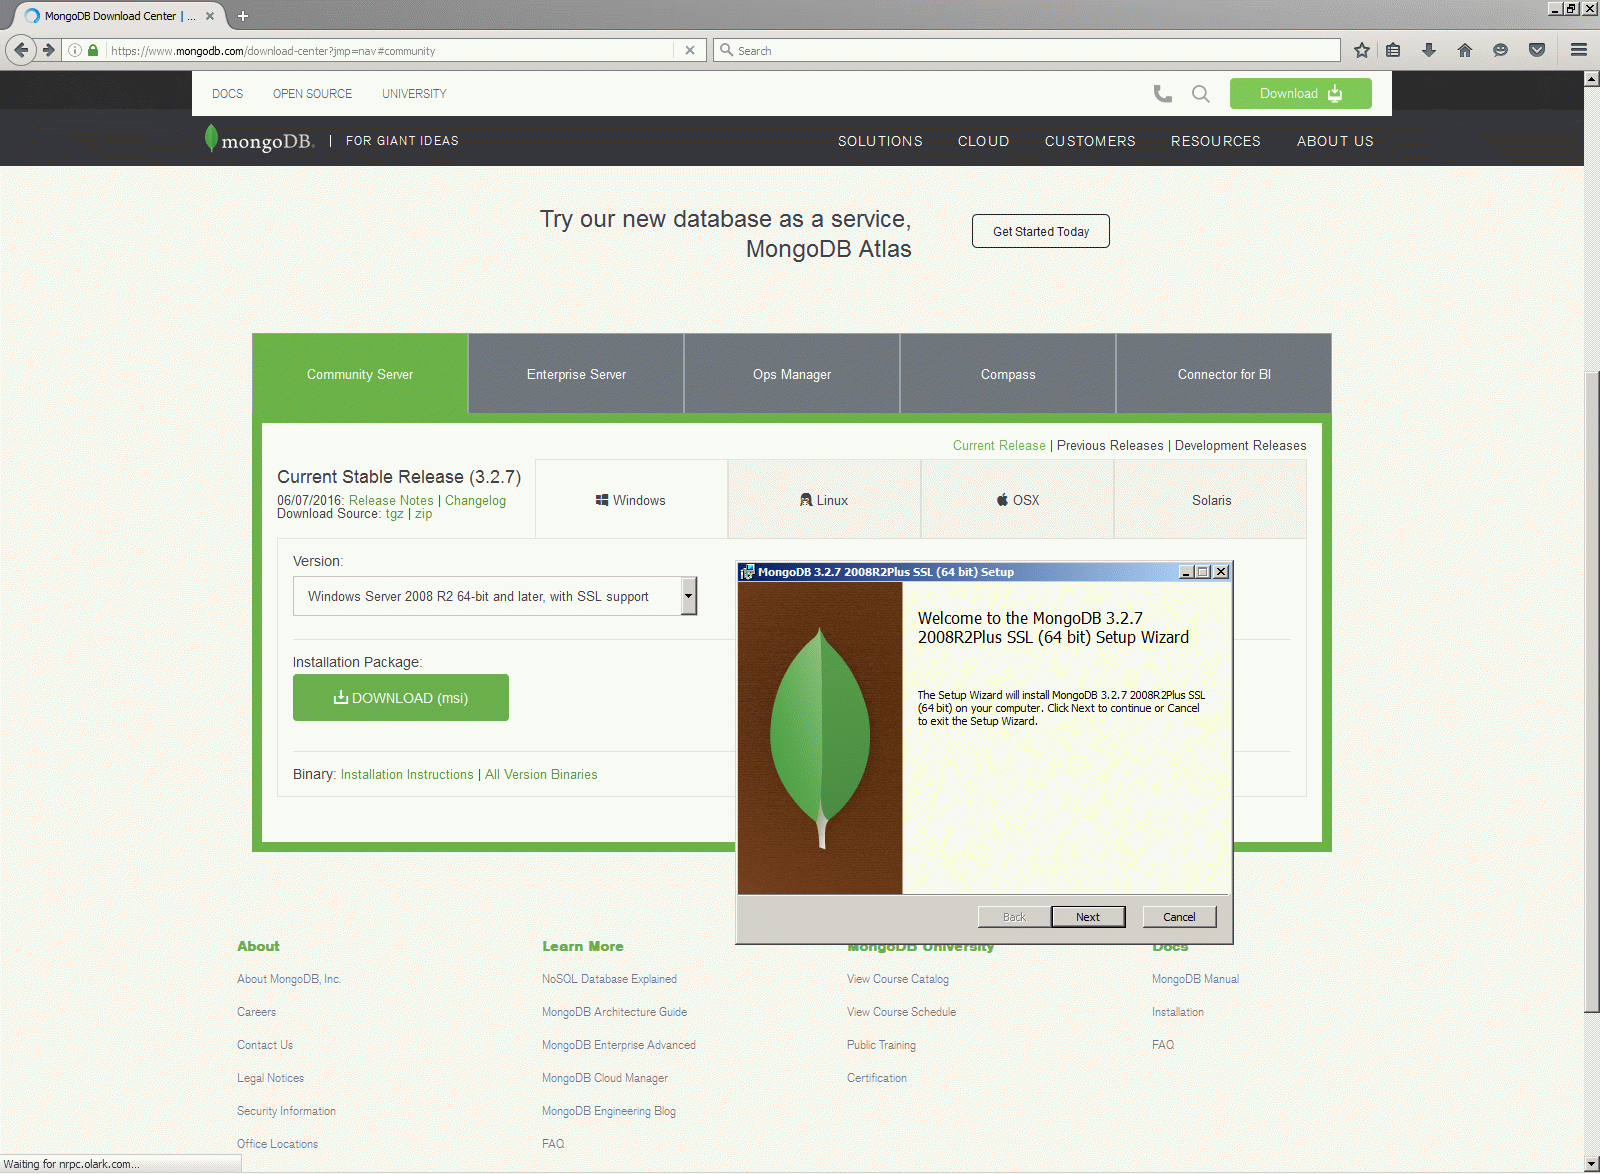
Task: Click the browser back arrow button
Action: (x=21, y=50)
